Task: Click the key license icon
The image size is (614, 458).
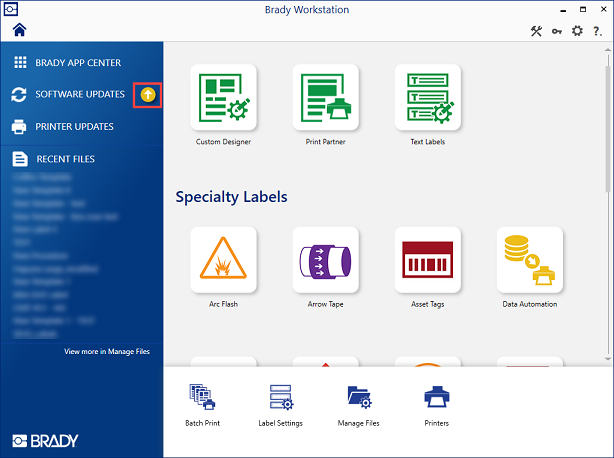Action: tap(556, 31)
